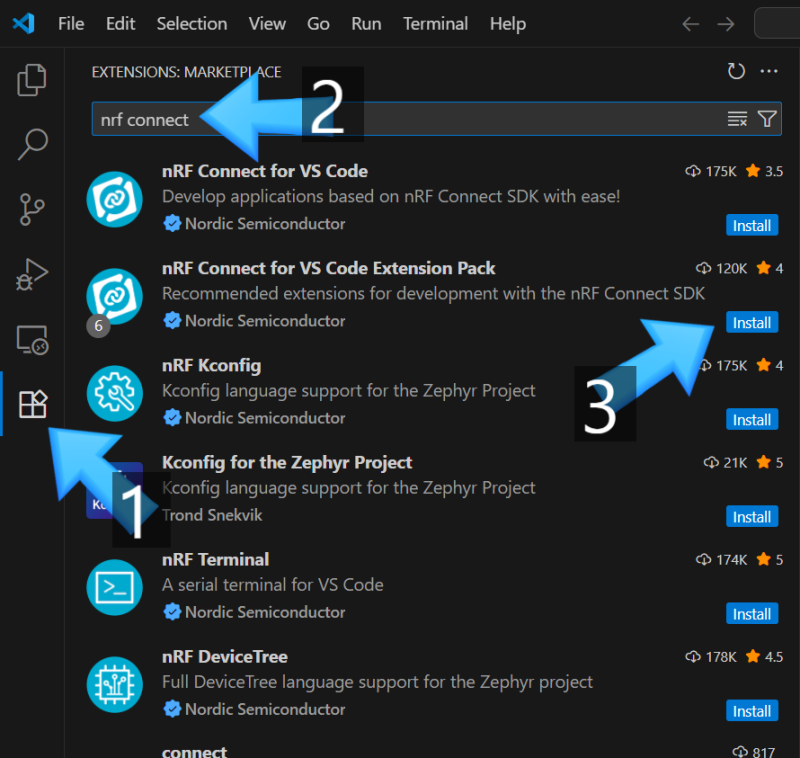Open the Source Control view

(32, 209)
